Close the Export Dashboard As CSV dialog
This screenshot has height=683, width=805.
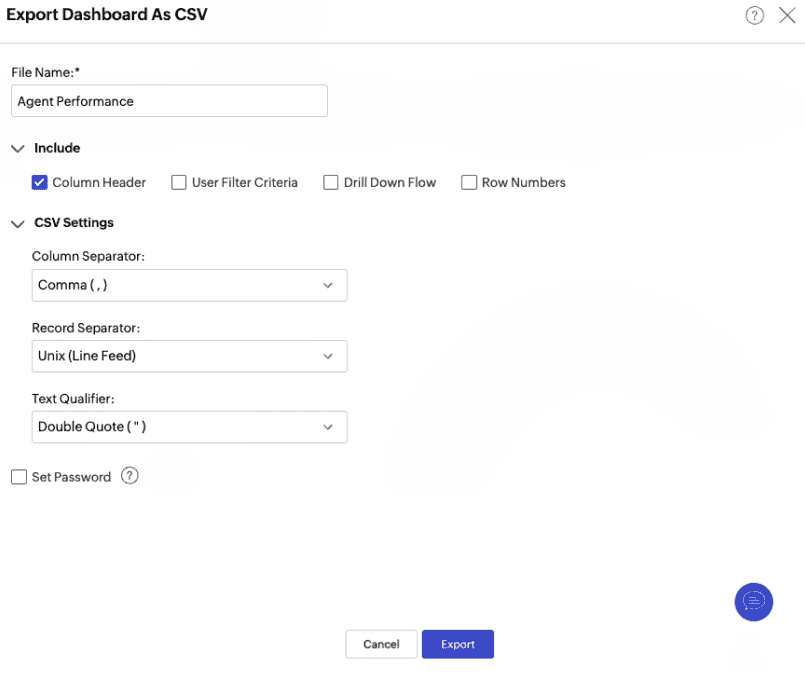[x=787, y=15]
